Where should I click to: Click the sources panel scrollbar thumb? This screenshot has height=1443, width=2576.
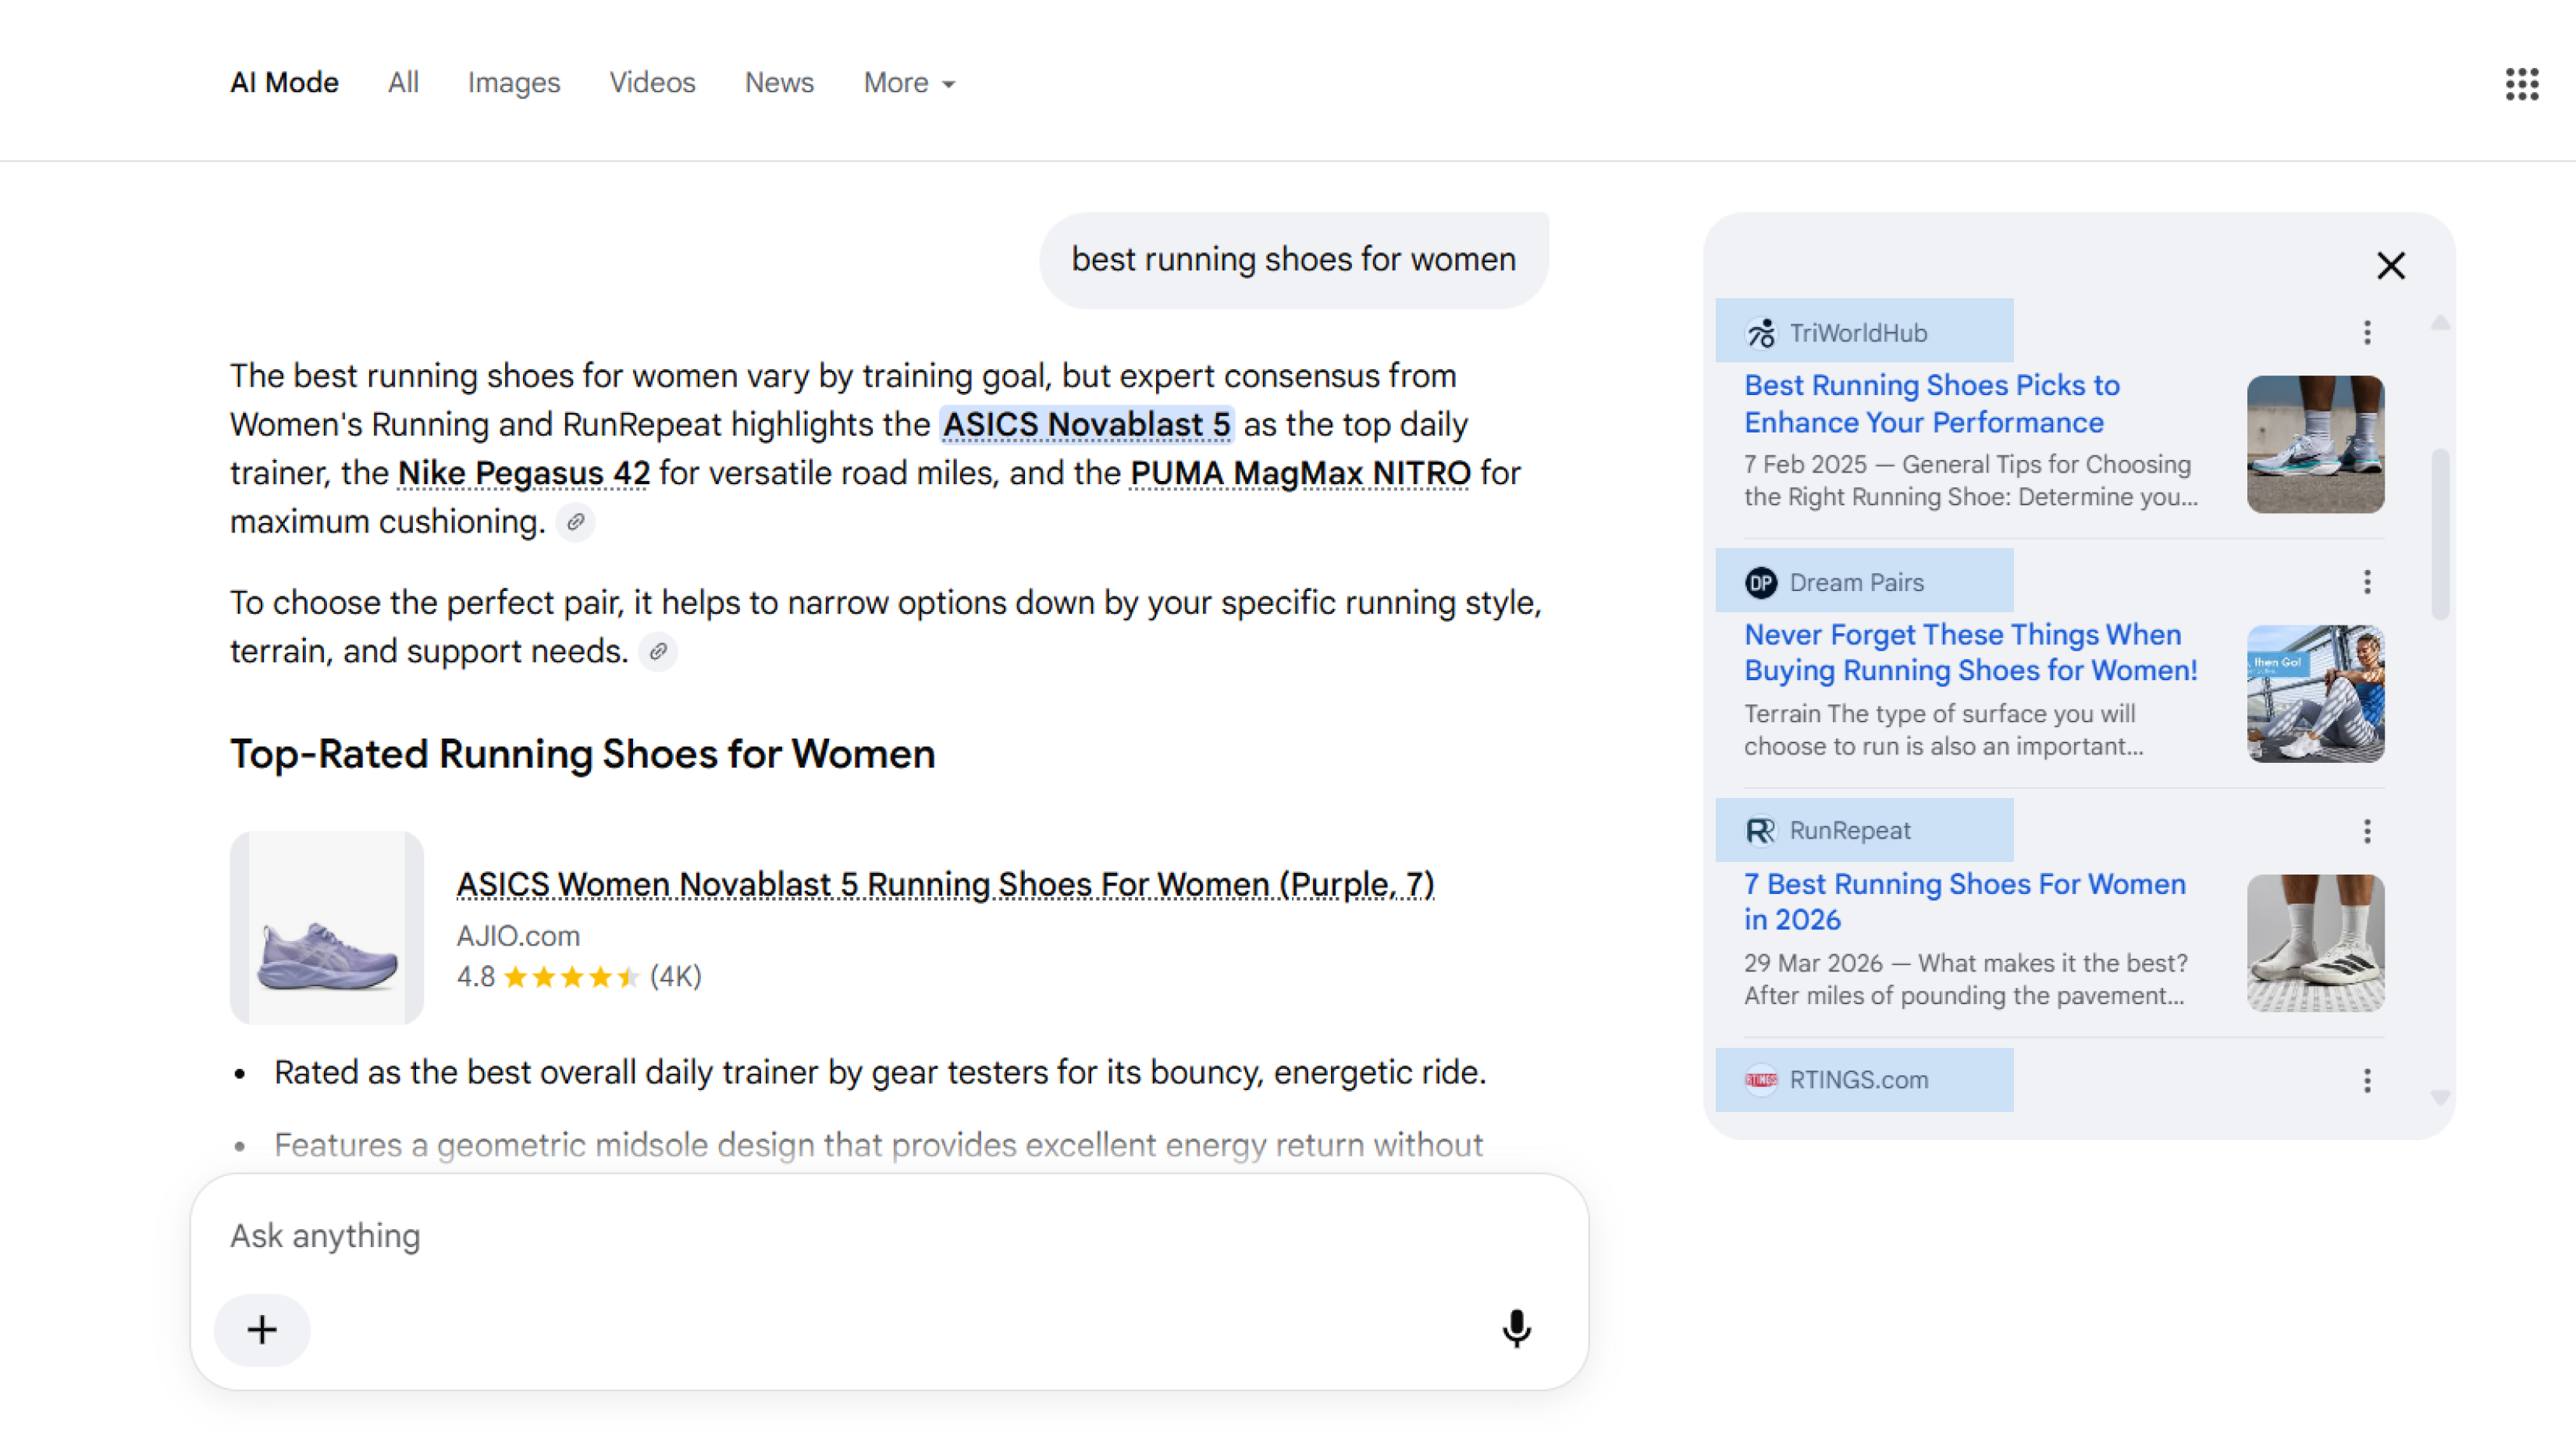point(2440,534)
